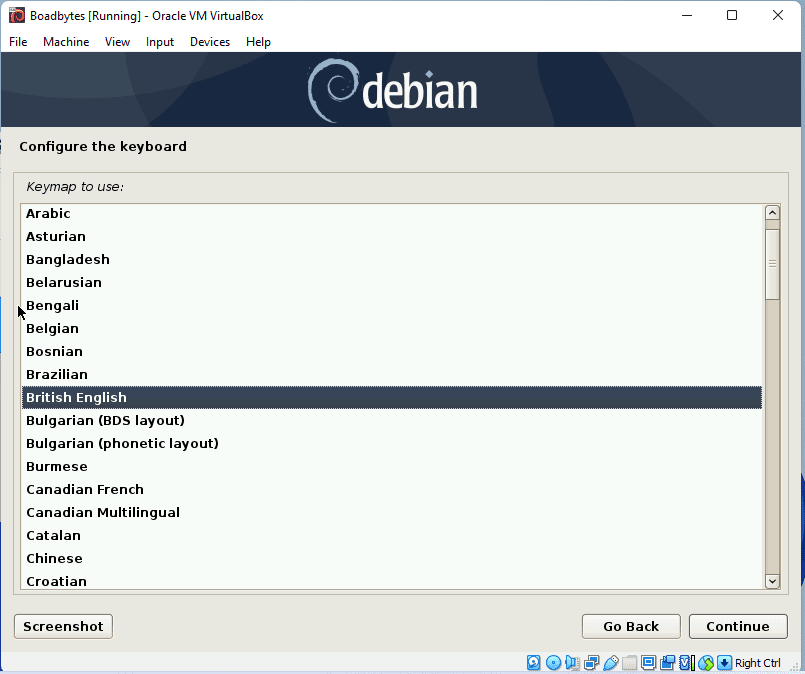The width and height of the screenshot is (805, 674).
Task: Click the Go Back button
Action: [631, 627]
